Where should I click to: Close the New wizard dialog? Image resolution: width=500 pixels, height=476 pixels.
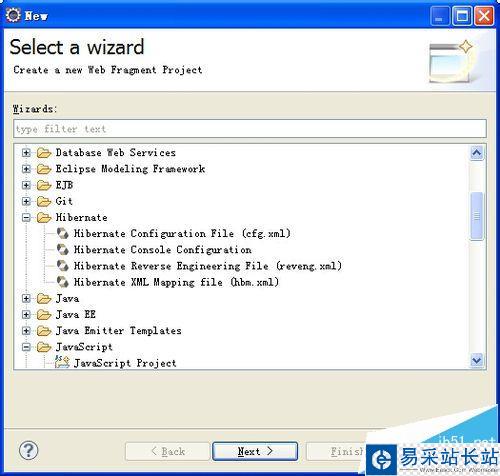tap(484, 16)
